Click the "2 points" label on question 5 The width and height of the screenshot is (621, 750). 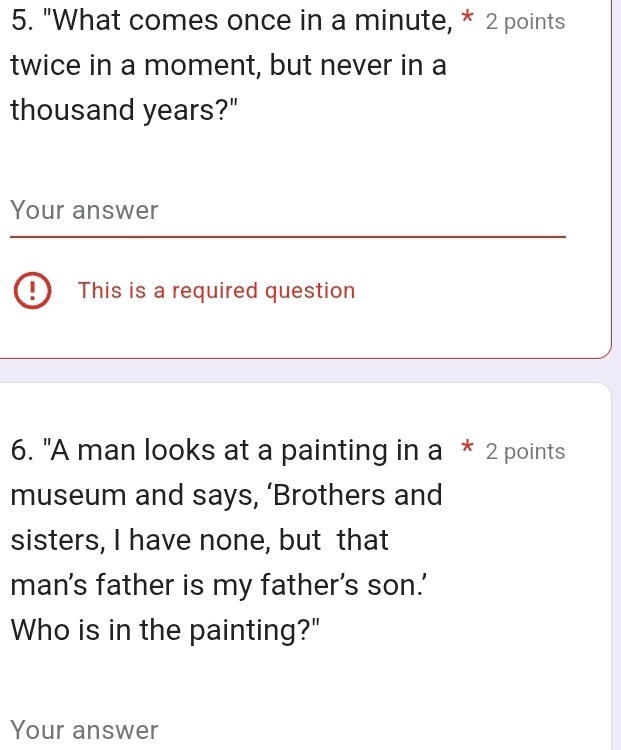tap(524, 22)
